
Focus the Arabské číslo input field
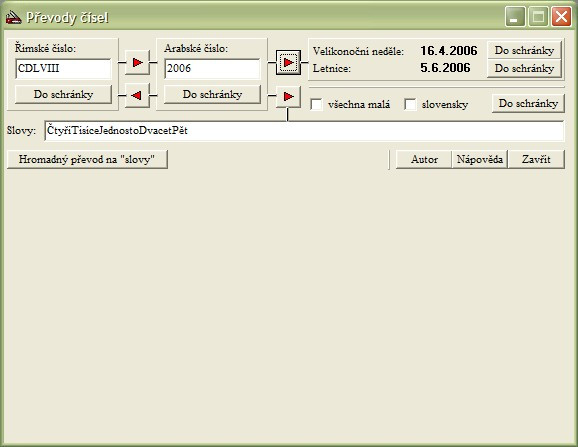pyautogui.click(x=212, y=69)
